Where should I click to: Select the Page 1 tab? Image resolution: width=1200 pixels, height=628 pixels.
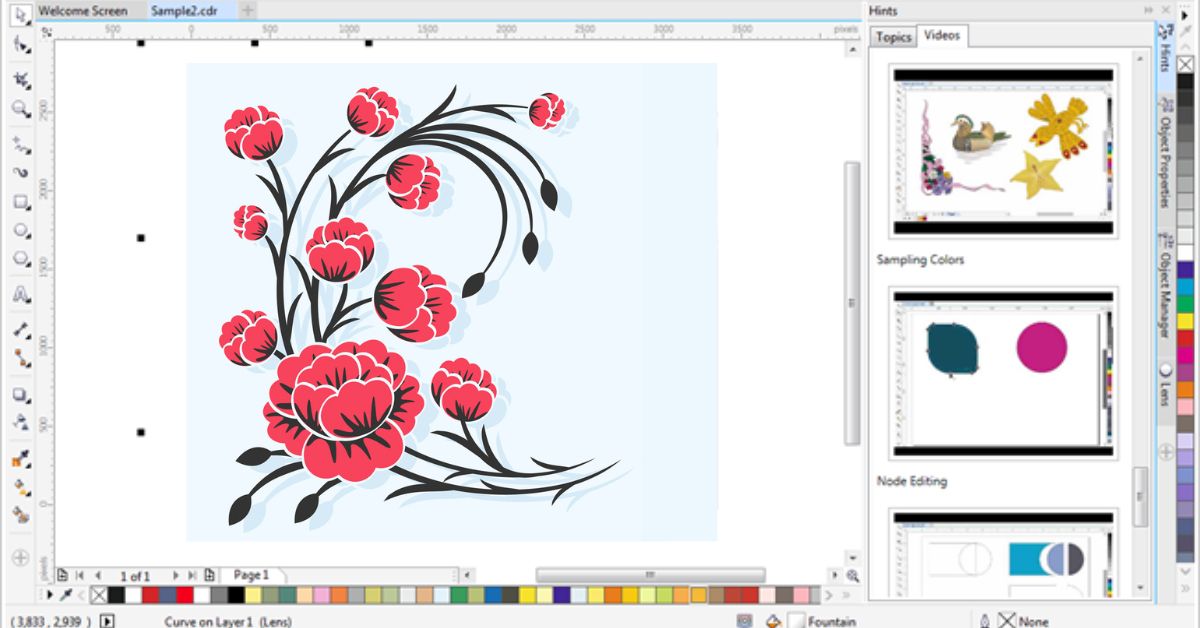pyautogui.click(x=251, y=575)
